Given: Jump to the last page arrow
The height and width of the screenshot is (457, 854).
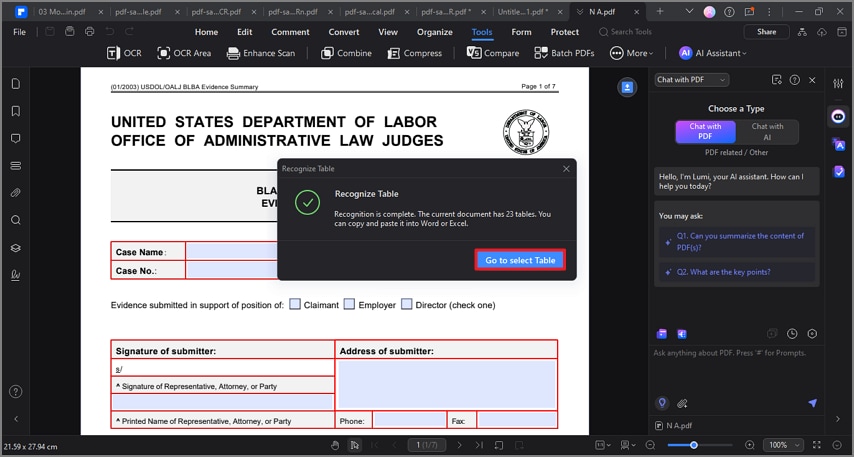Looking at the screenshot, I should click(479, 445).
